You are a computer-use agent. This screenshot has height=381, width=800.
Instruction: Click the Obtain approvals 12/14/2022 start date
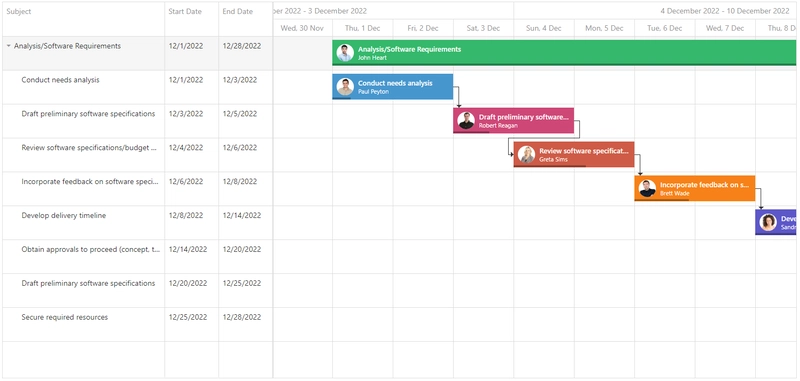(192, 257)
